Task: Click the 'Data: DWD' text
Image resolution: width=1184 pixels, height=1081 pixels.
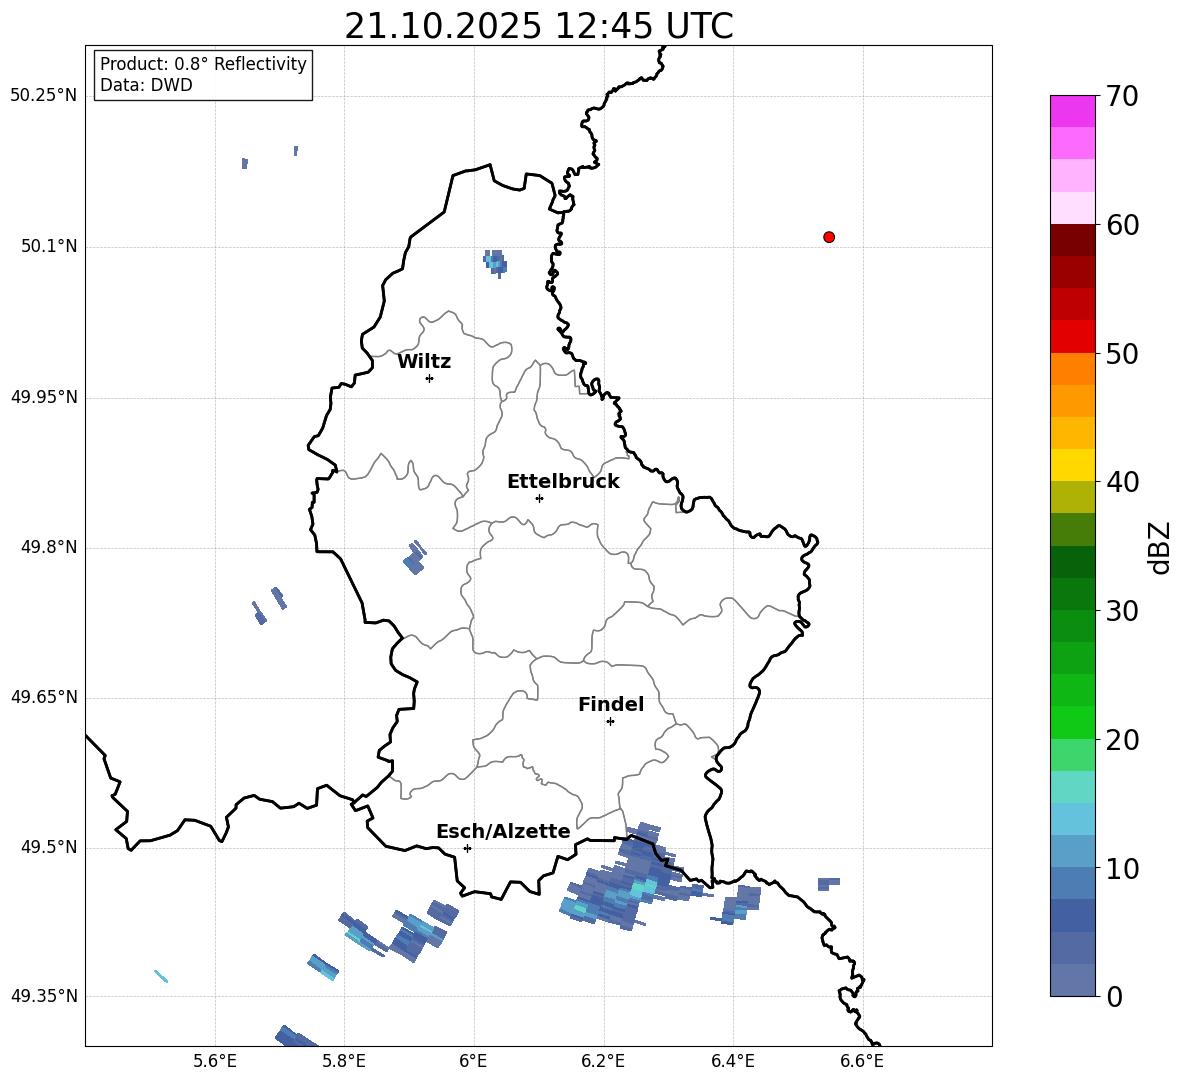Action: (146, 85)
